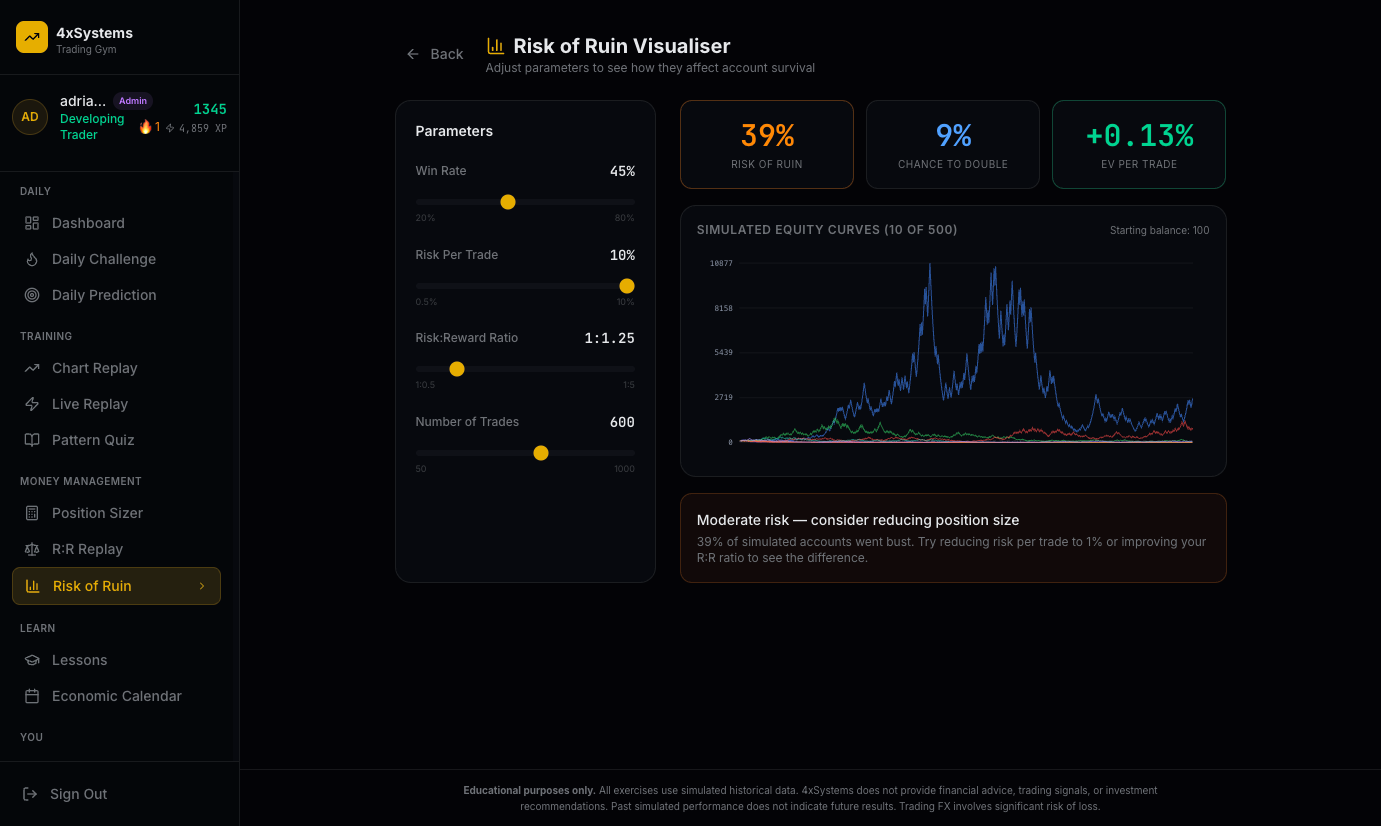Click the '1000' maximum trades label
1381x826 pixels.
[x=624, y=469]
